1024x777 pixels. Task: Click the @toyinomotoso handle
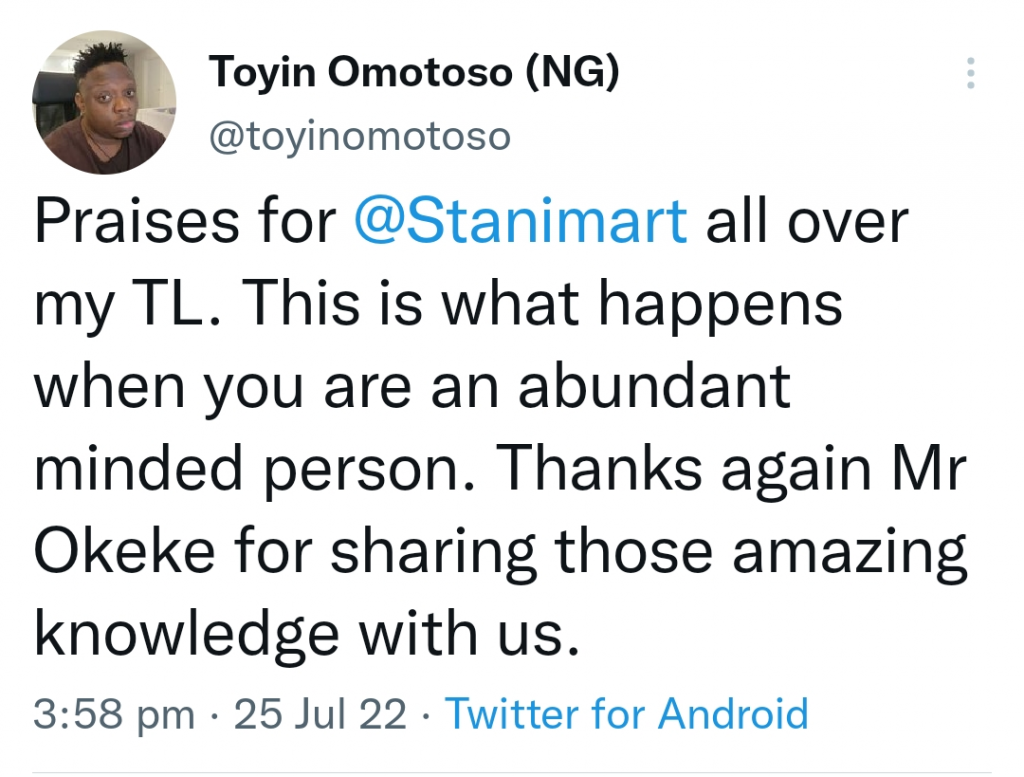[358, 136]
